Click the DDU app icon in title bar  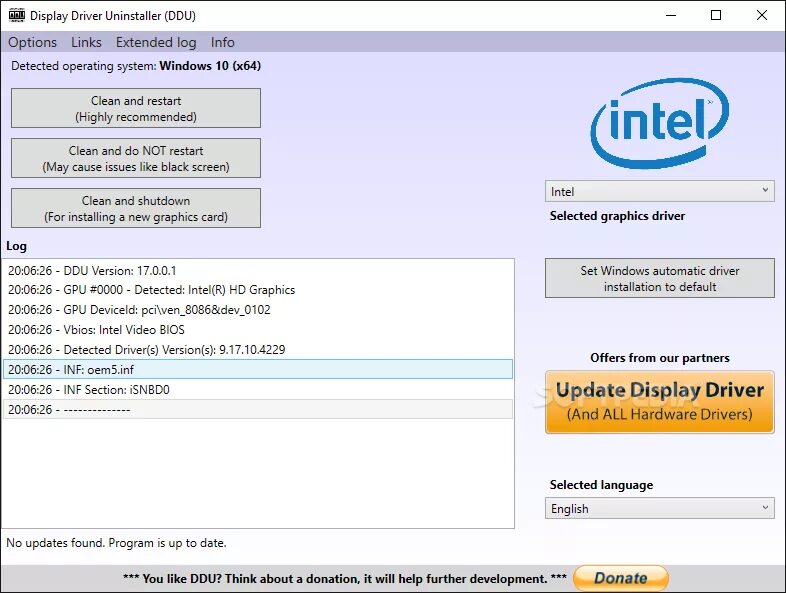[x=17, y=15]
